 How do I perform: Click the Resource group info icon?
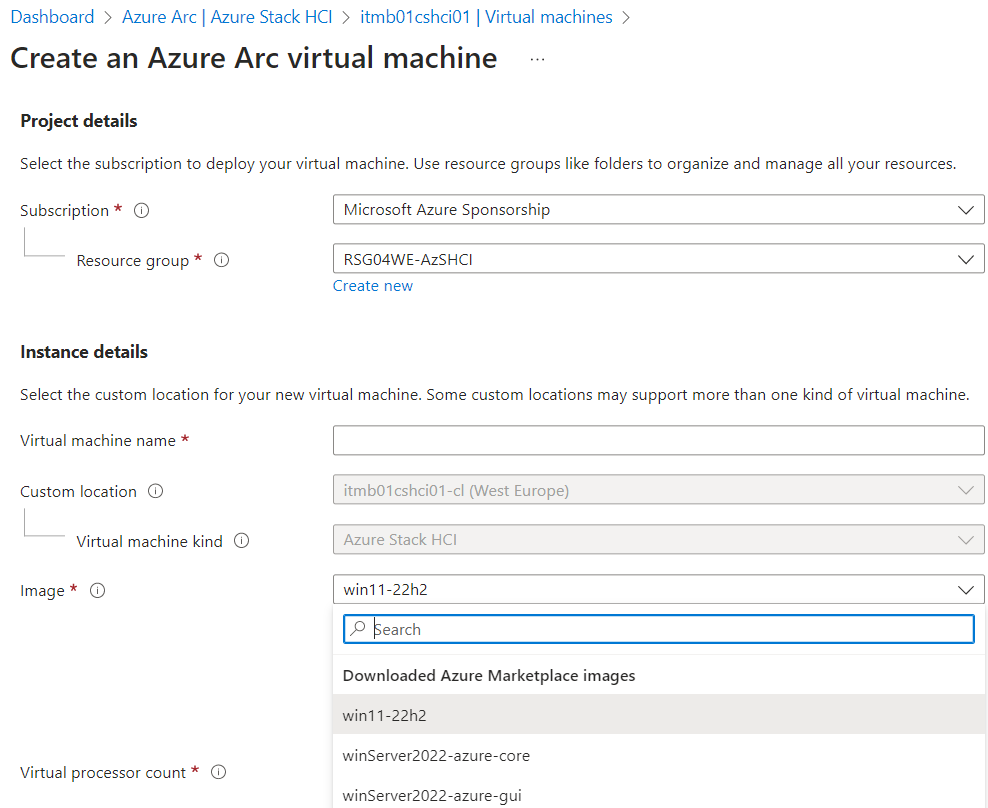(x=222, y=260)
